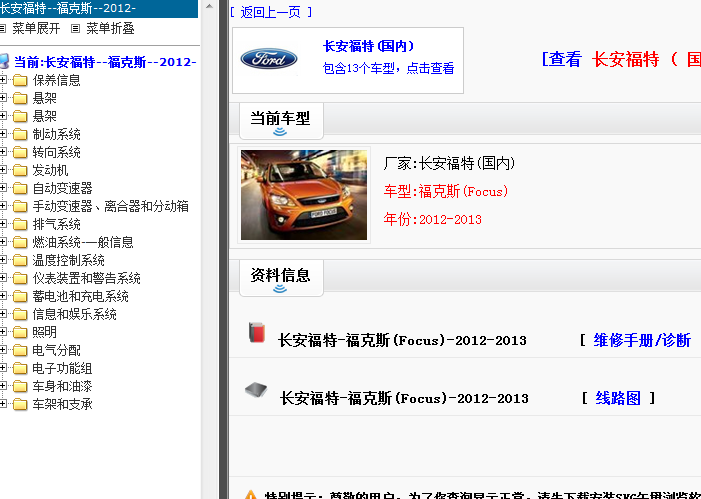This screenshot has height=499, width=701.
Task: Click the blue wave icon under 资料信息
Action: click(x=280, y=289)
